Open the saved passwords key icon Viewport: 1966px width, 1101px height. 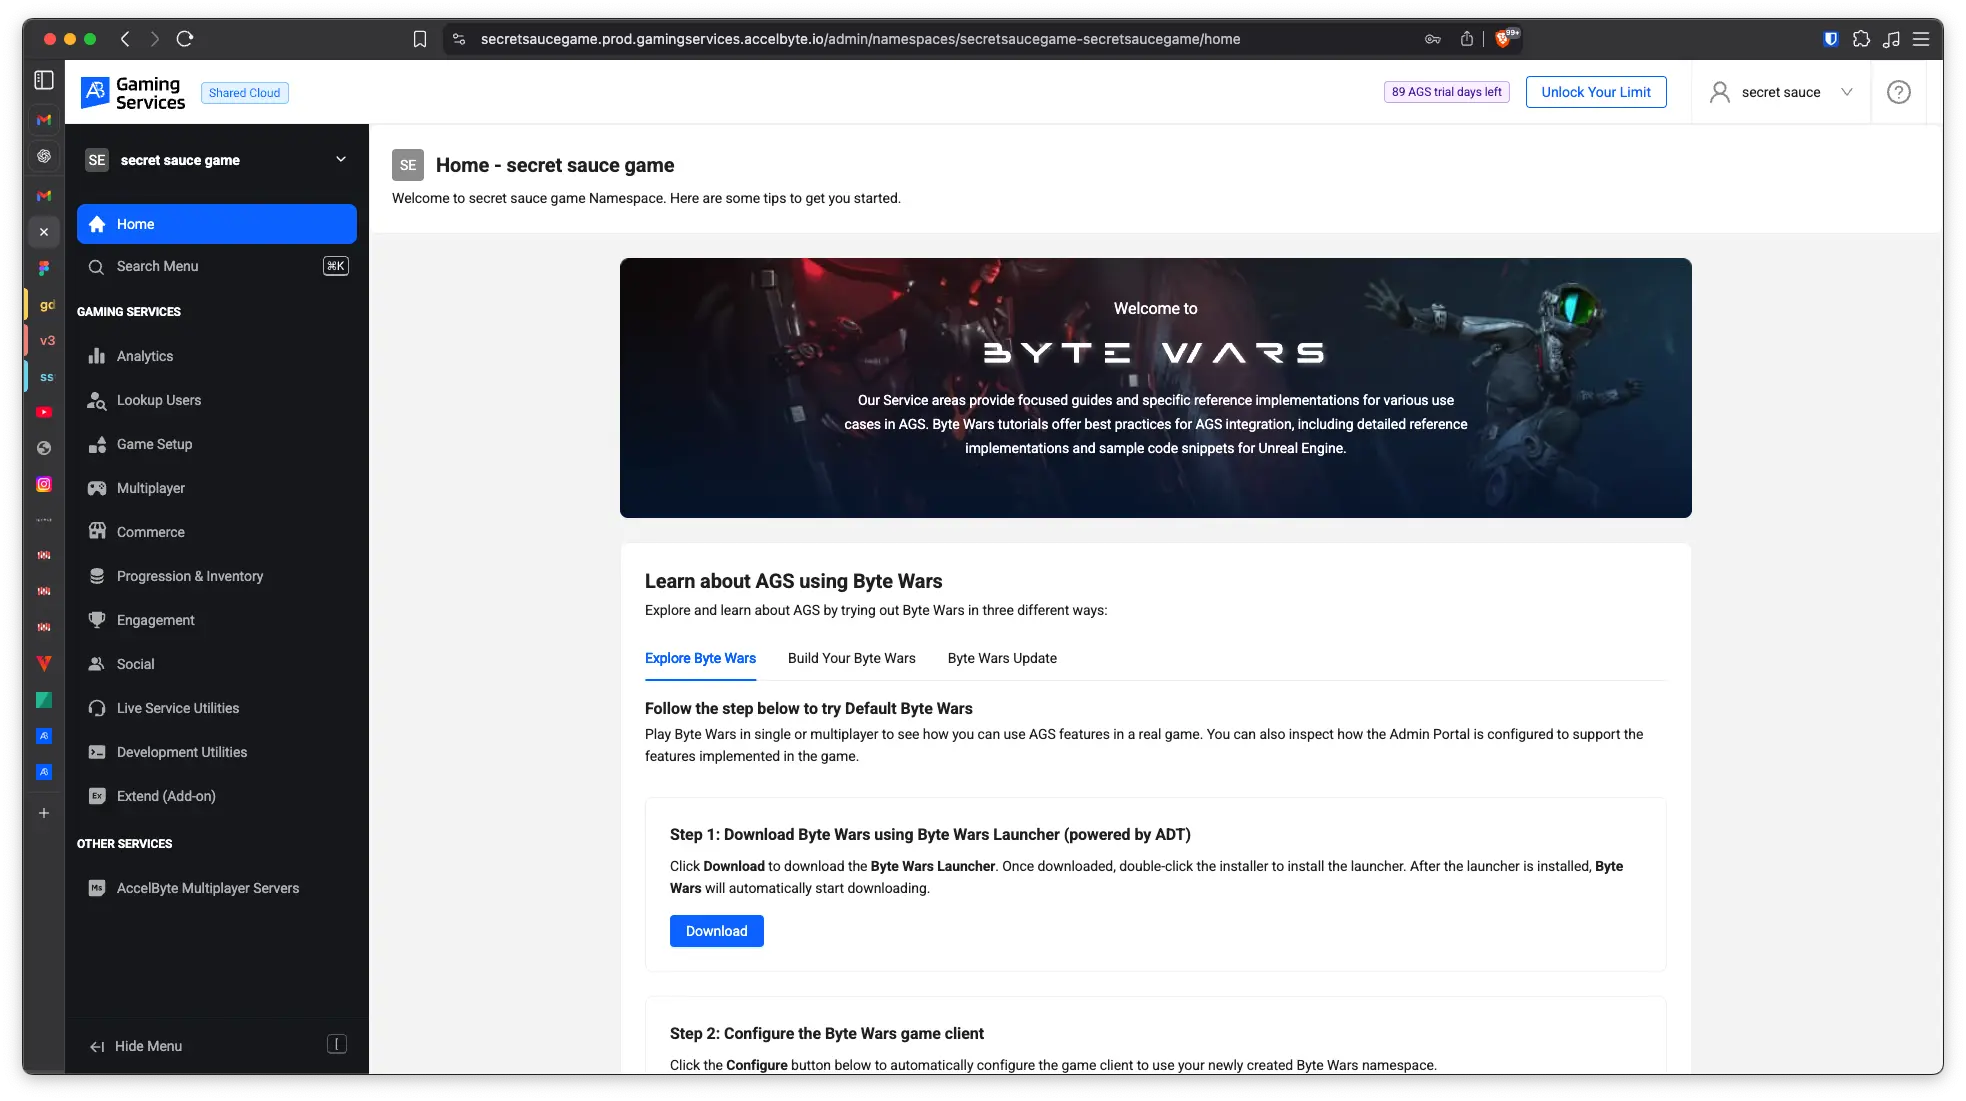coord(1433,39)
